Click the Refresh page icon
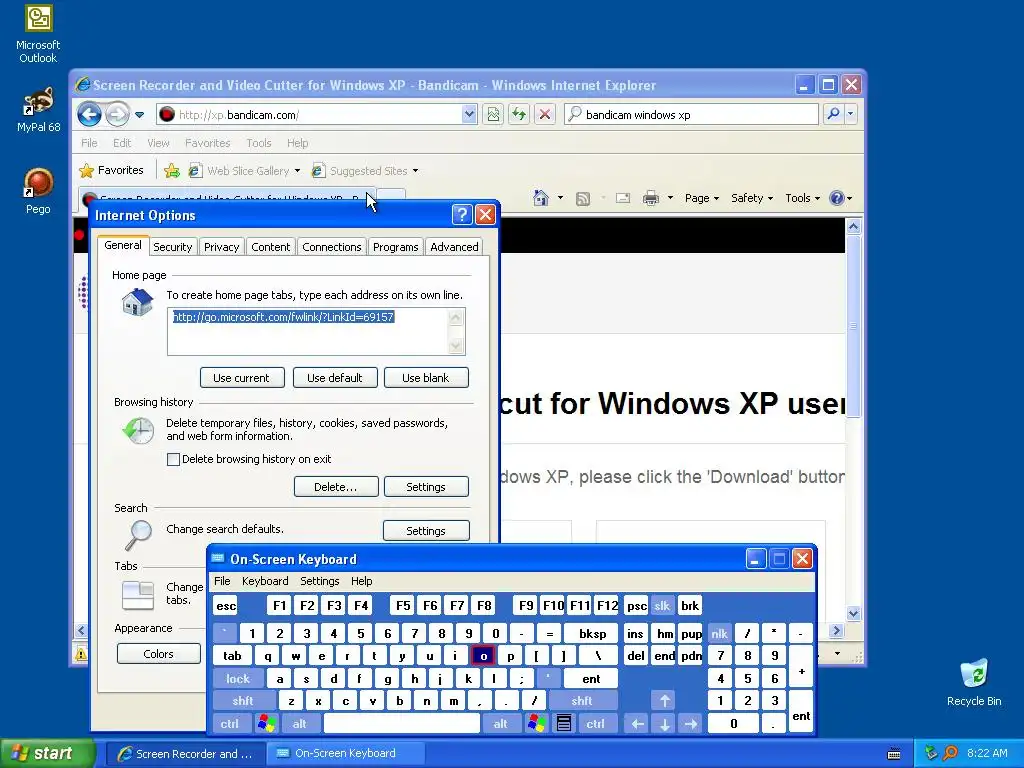 519,115
